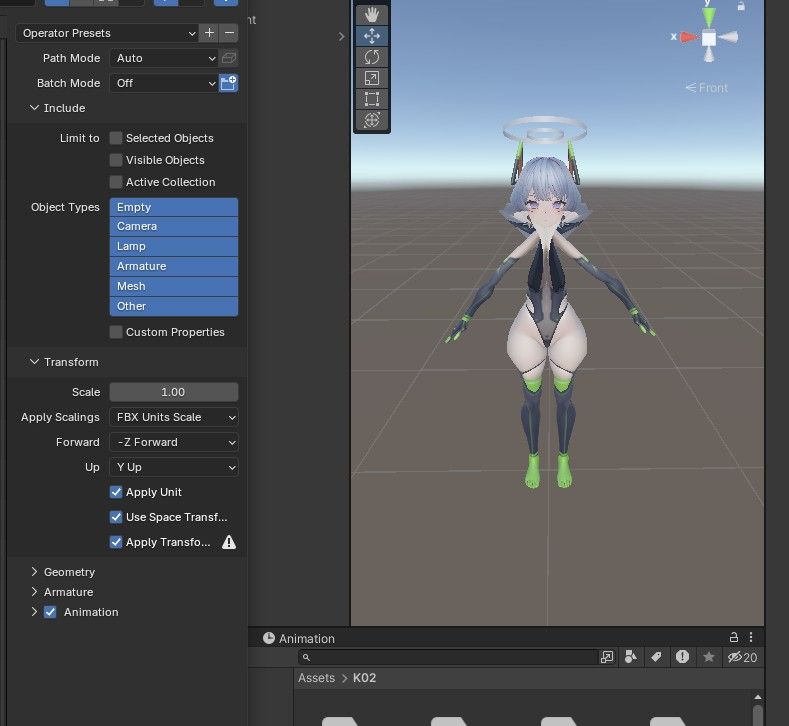This screenshot has width=789, height=726.
Task: Click the project browser scrollbar up arrow
Action: click(x=757, y=697)
